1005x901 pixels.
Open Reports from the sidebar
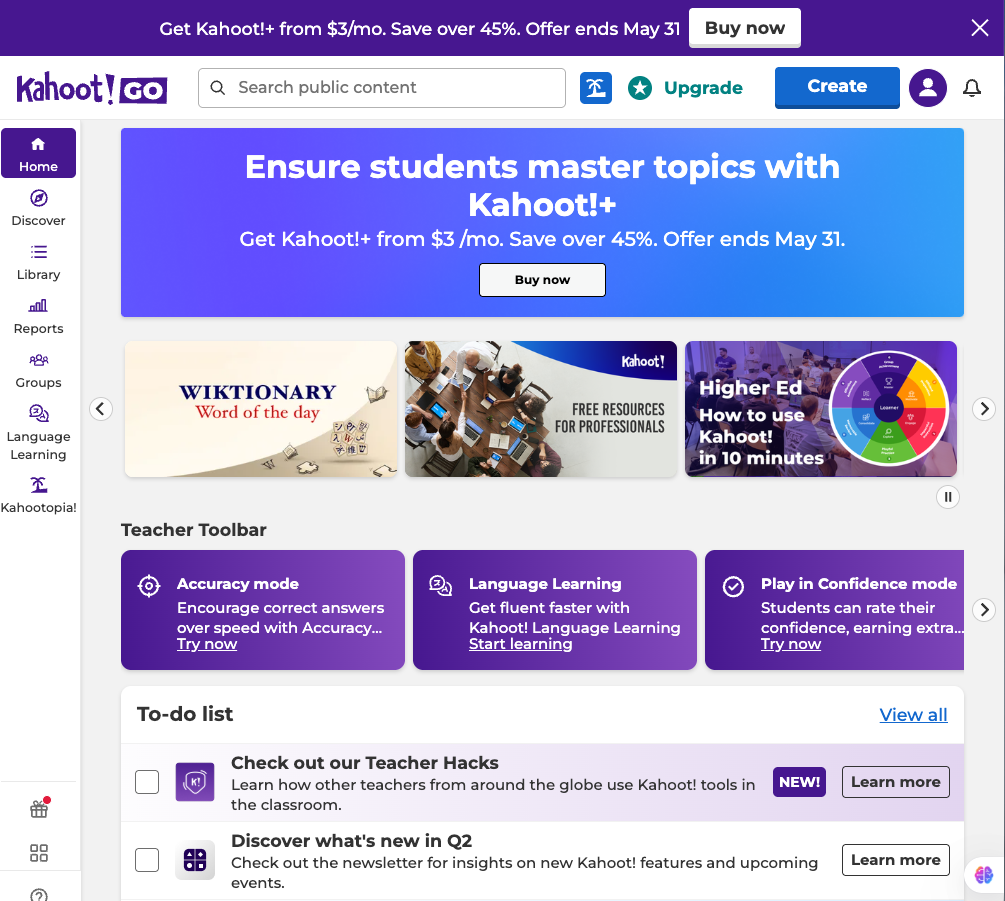click(x=38, y=316)
